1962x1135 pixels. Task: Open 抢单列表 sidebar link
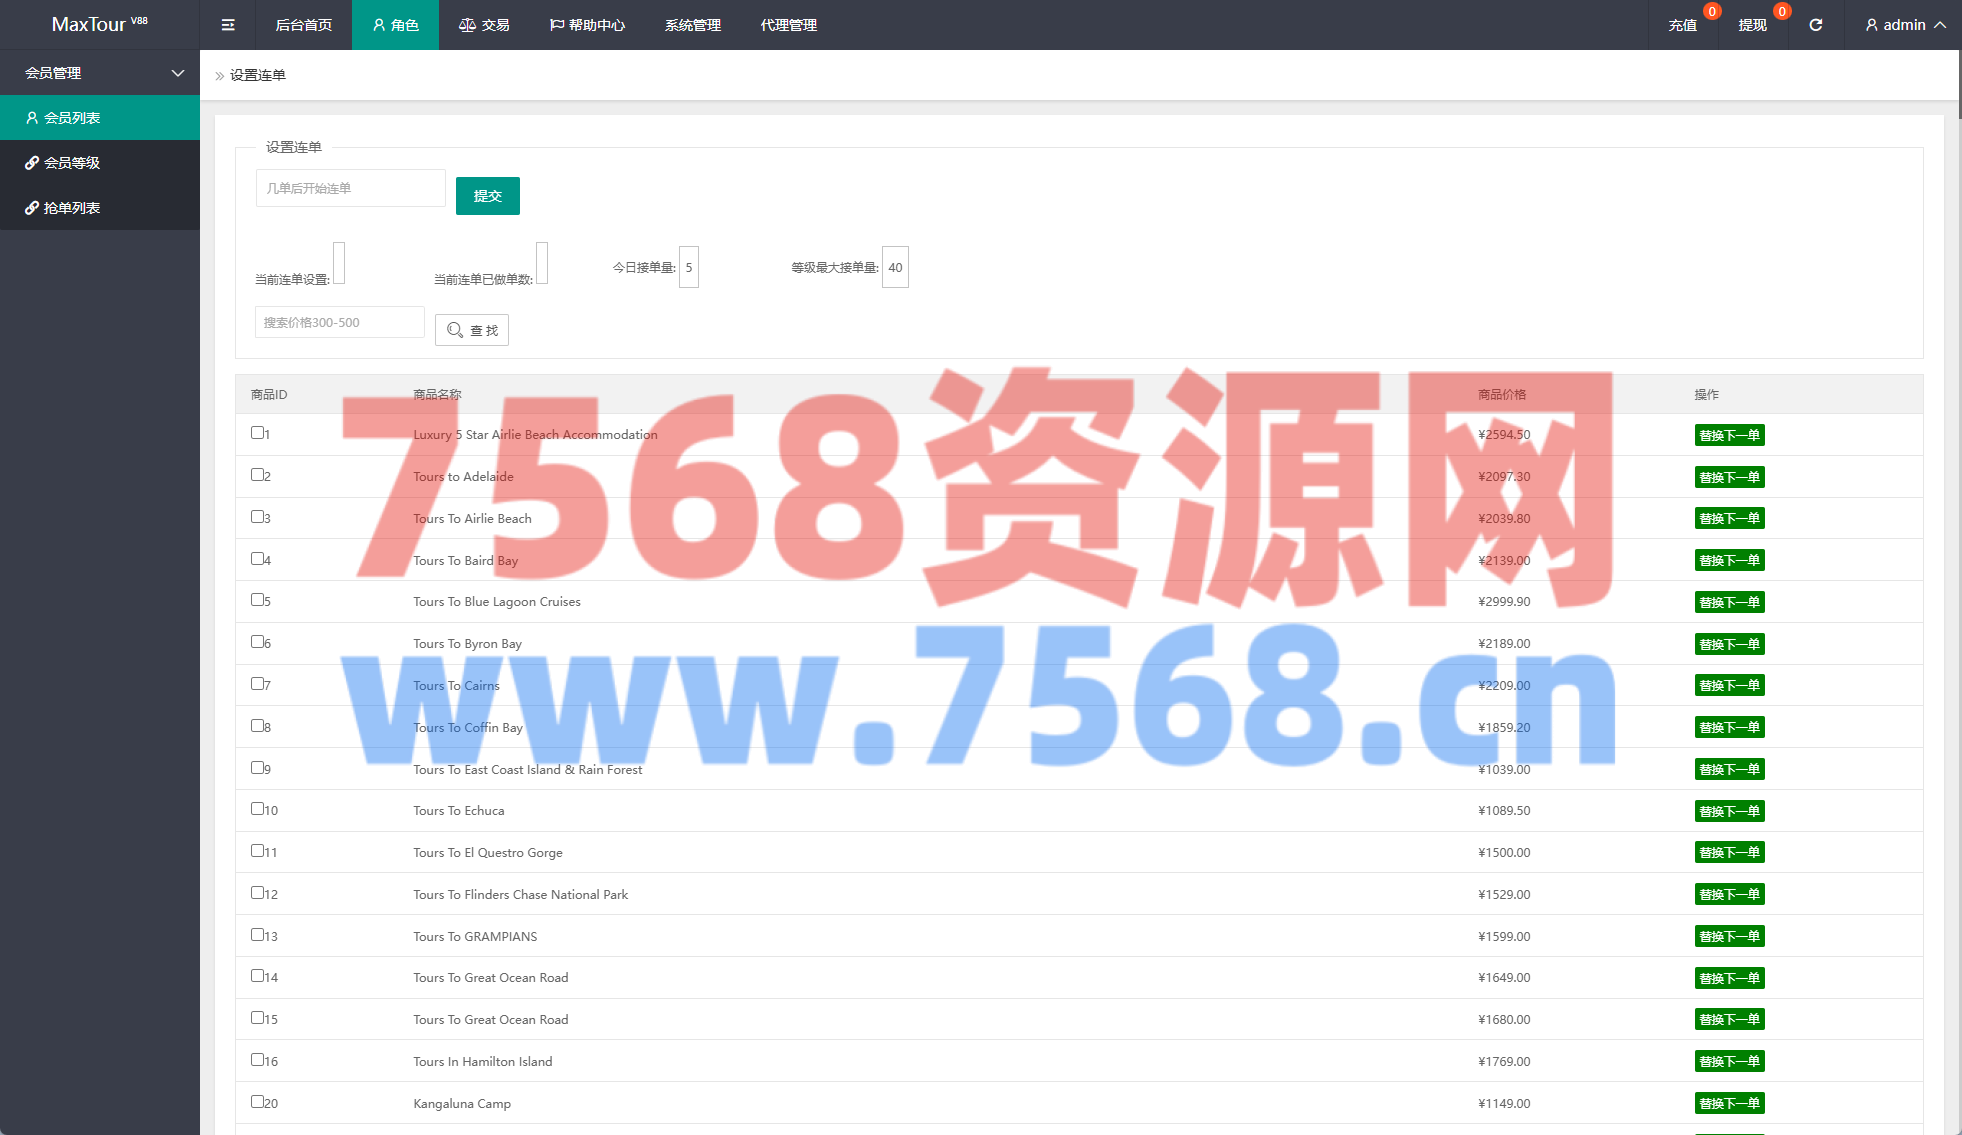pos(72,208)
